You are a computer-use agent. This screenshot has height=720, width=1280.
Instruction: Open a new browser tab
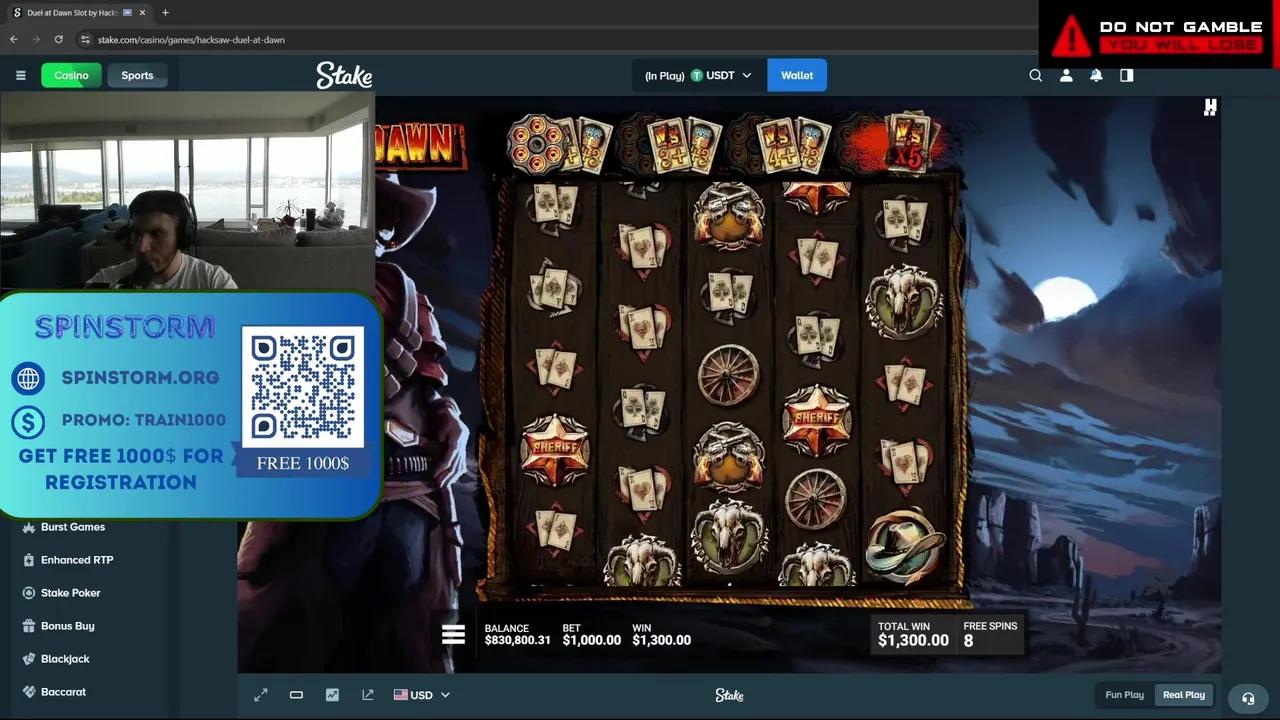(x=165, y=13)
